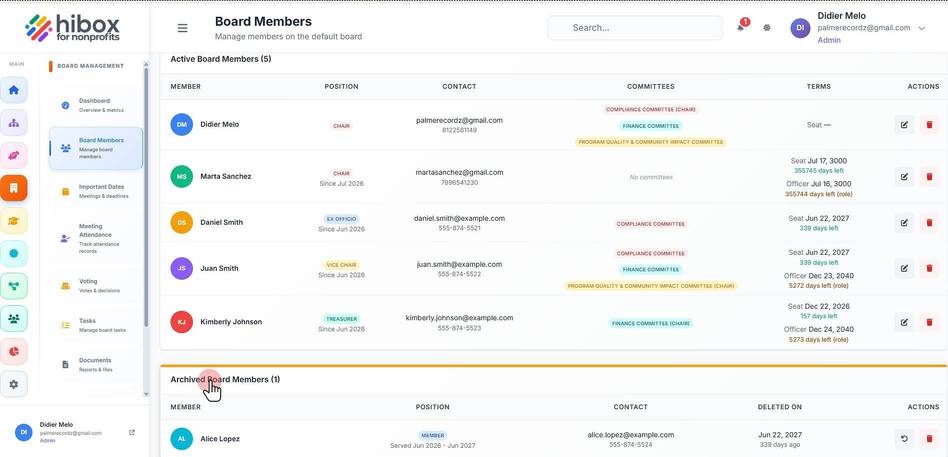The width and height of the screenshot is (948, 457).
Task: Click the board management sidebar scrollbar
Action: [x=146, y=199]
